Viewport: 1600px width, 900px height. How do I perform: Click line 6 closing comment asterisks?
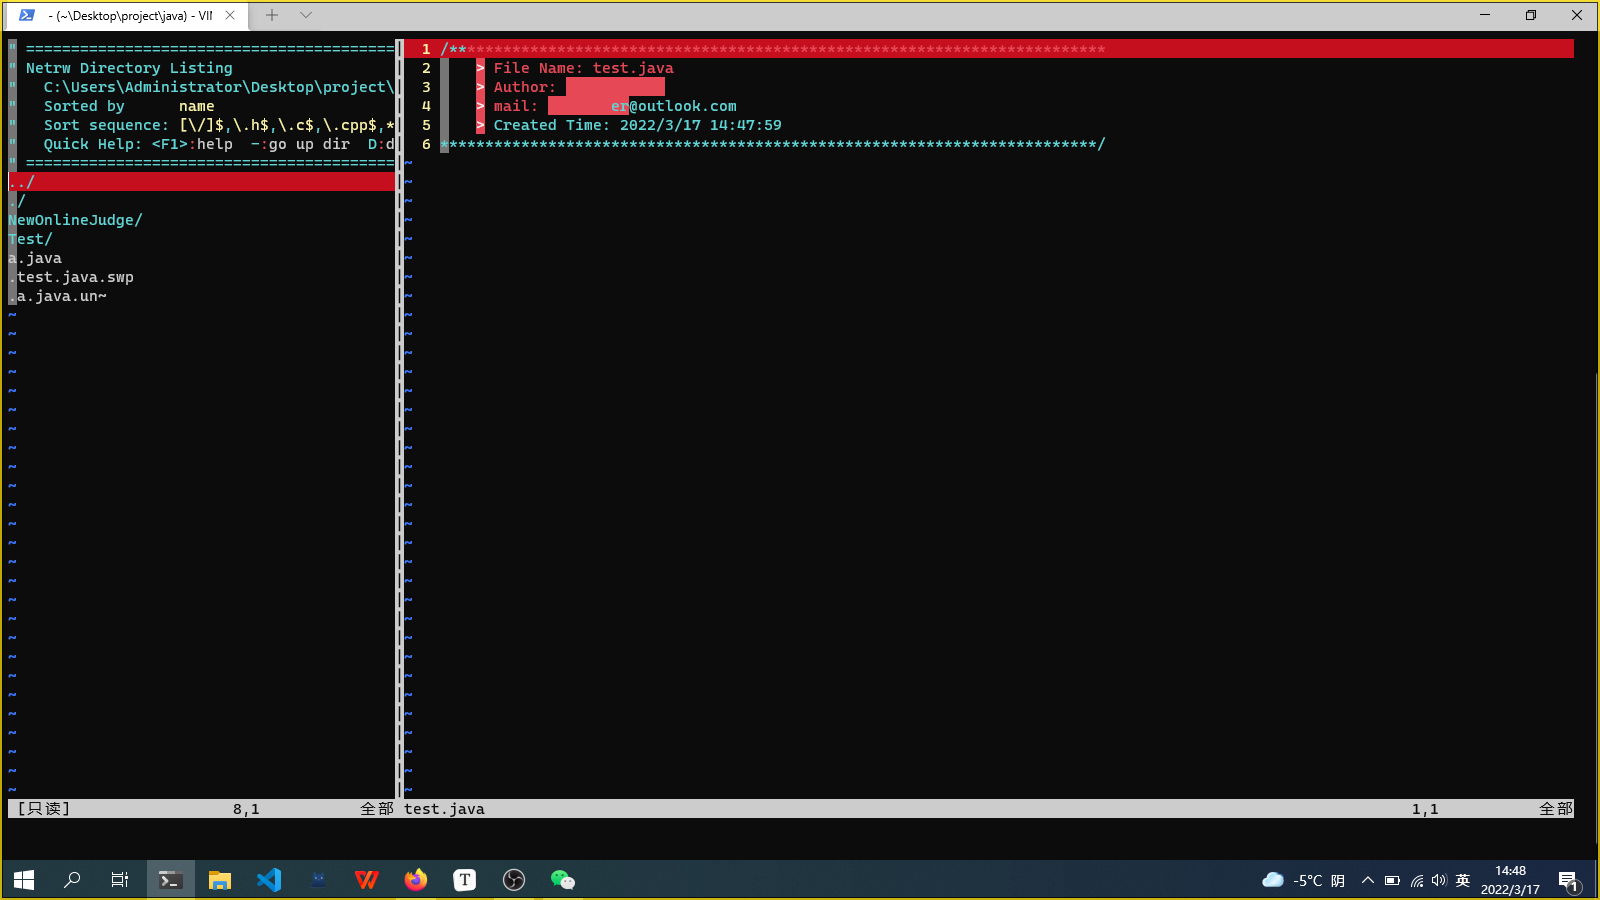pyautogui.click(x=773, y=144)
